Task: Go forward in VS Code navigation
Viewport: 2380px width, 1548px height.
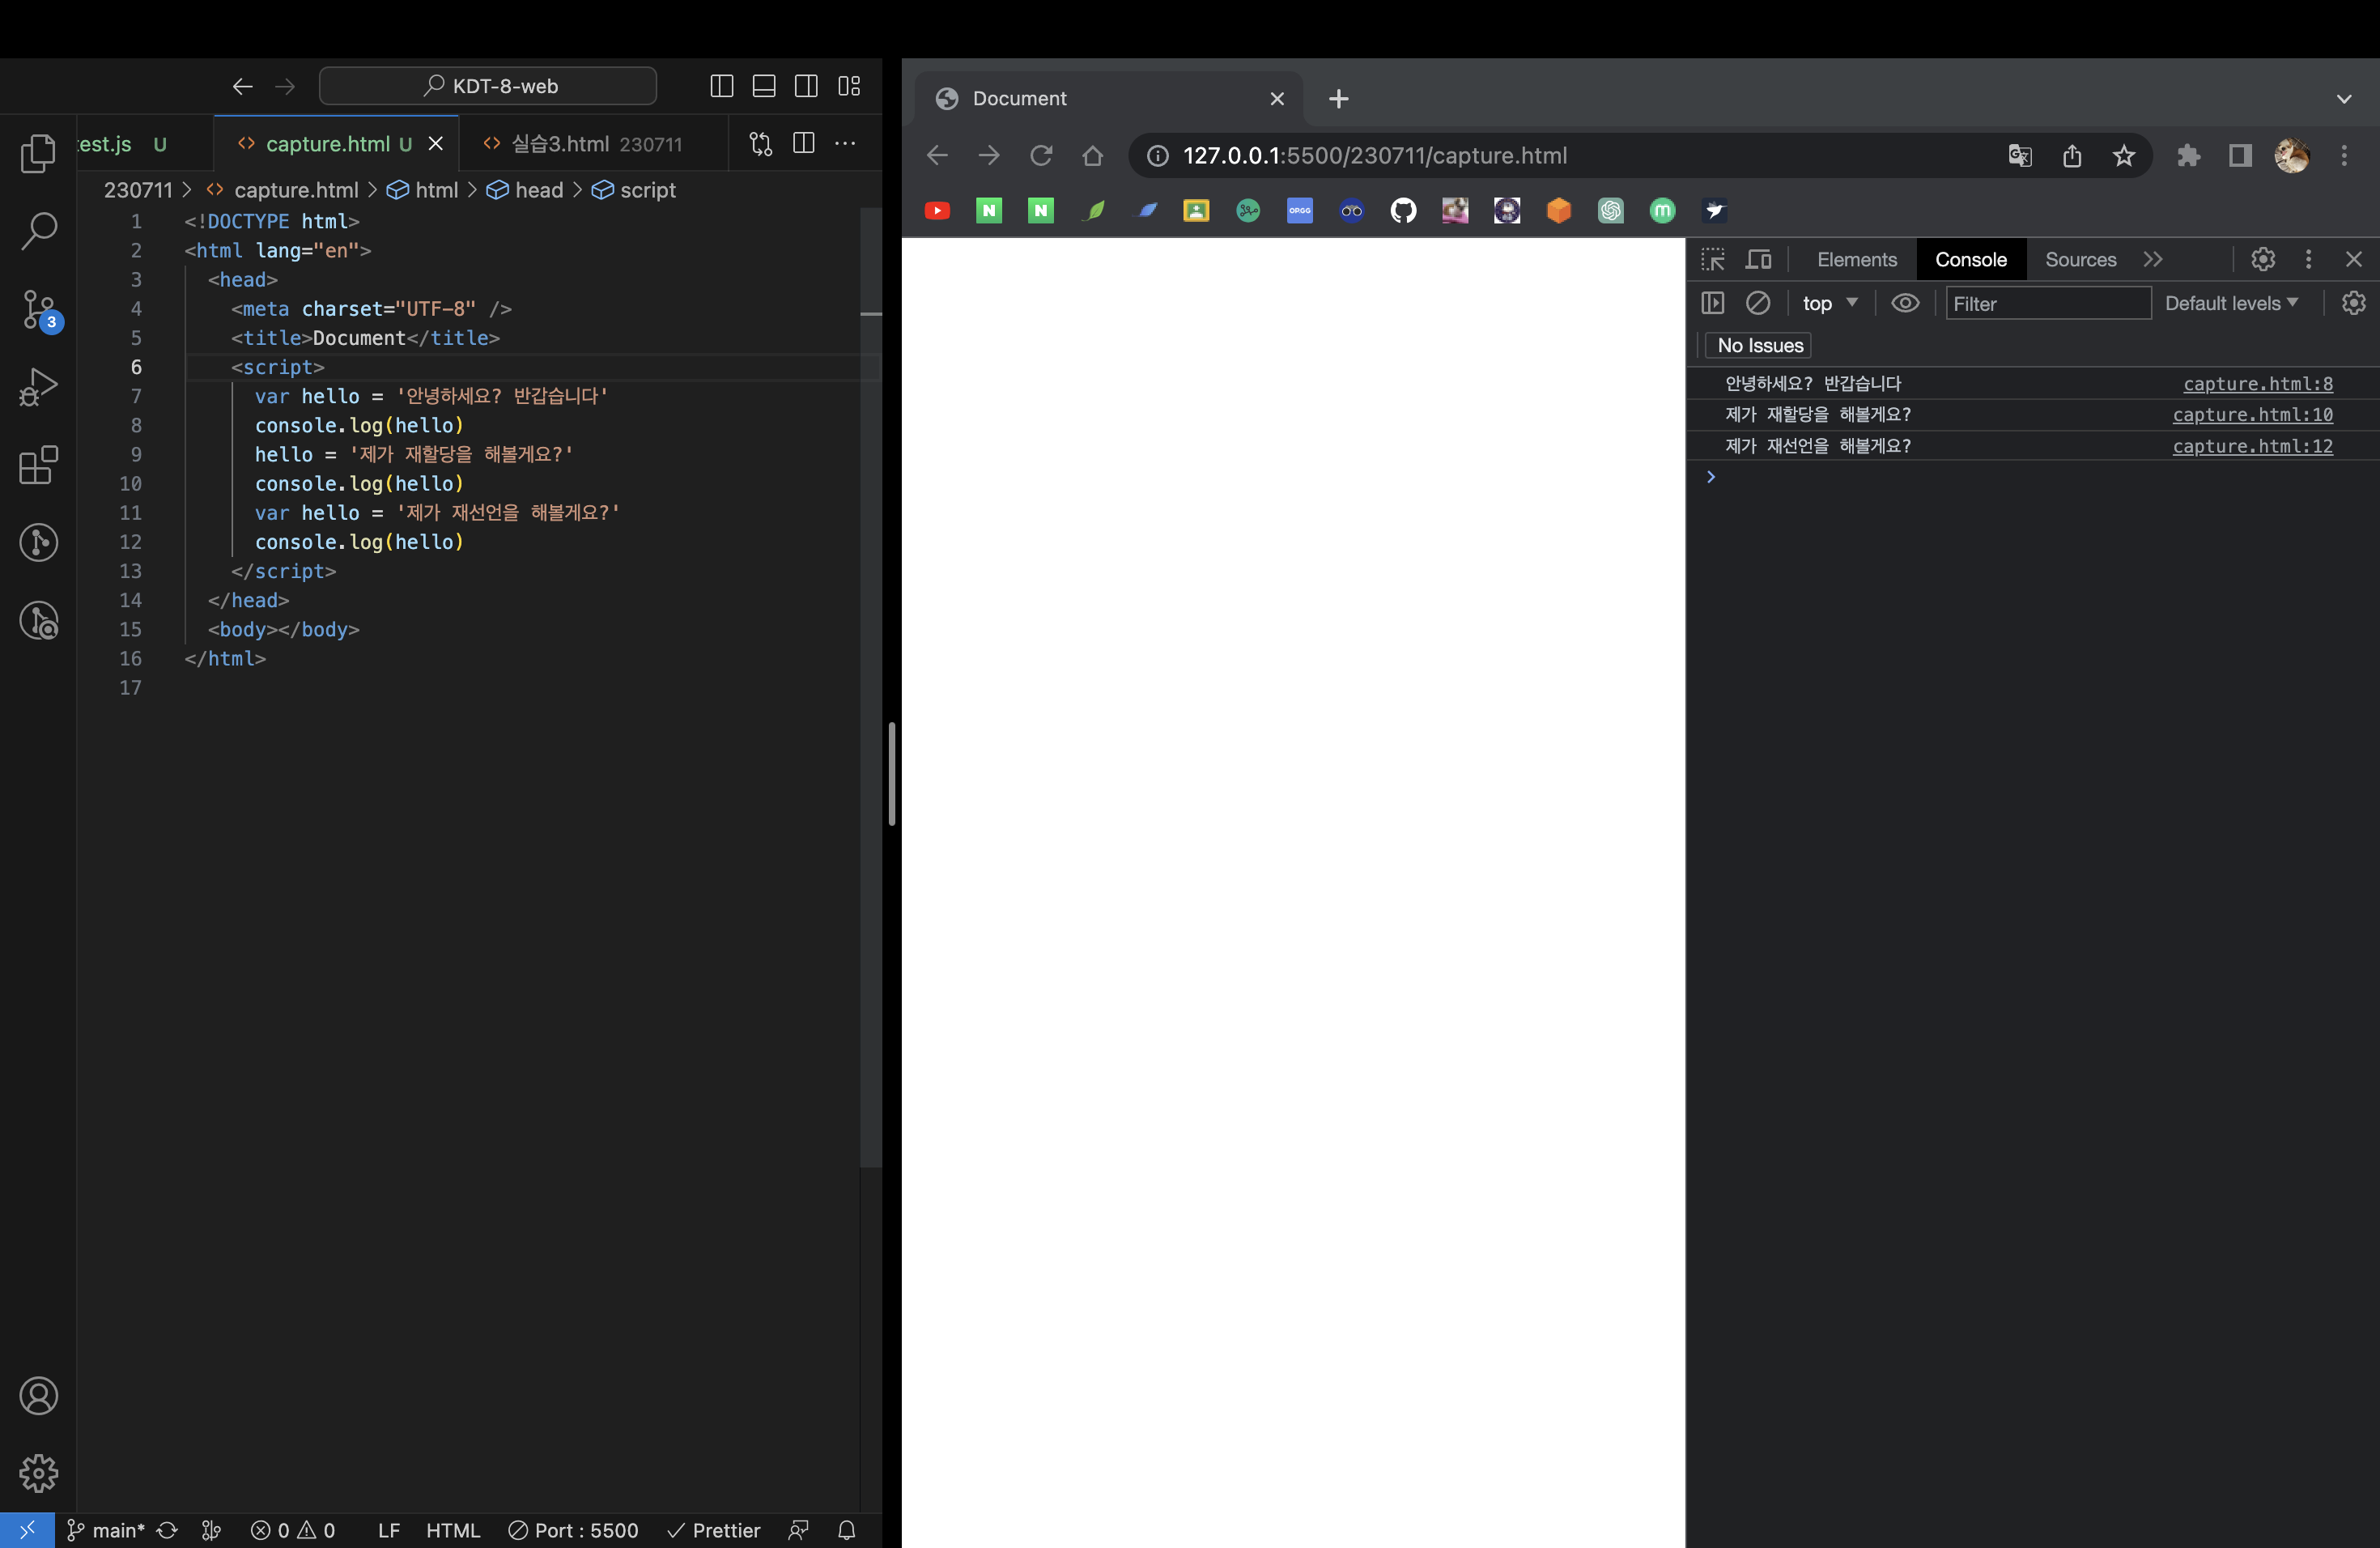Action: [x=285, y=86]
